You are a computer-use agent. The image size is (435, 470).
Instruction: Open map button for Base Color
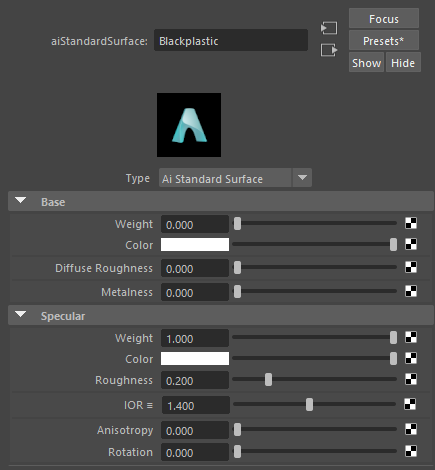[x=411, y=244]
